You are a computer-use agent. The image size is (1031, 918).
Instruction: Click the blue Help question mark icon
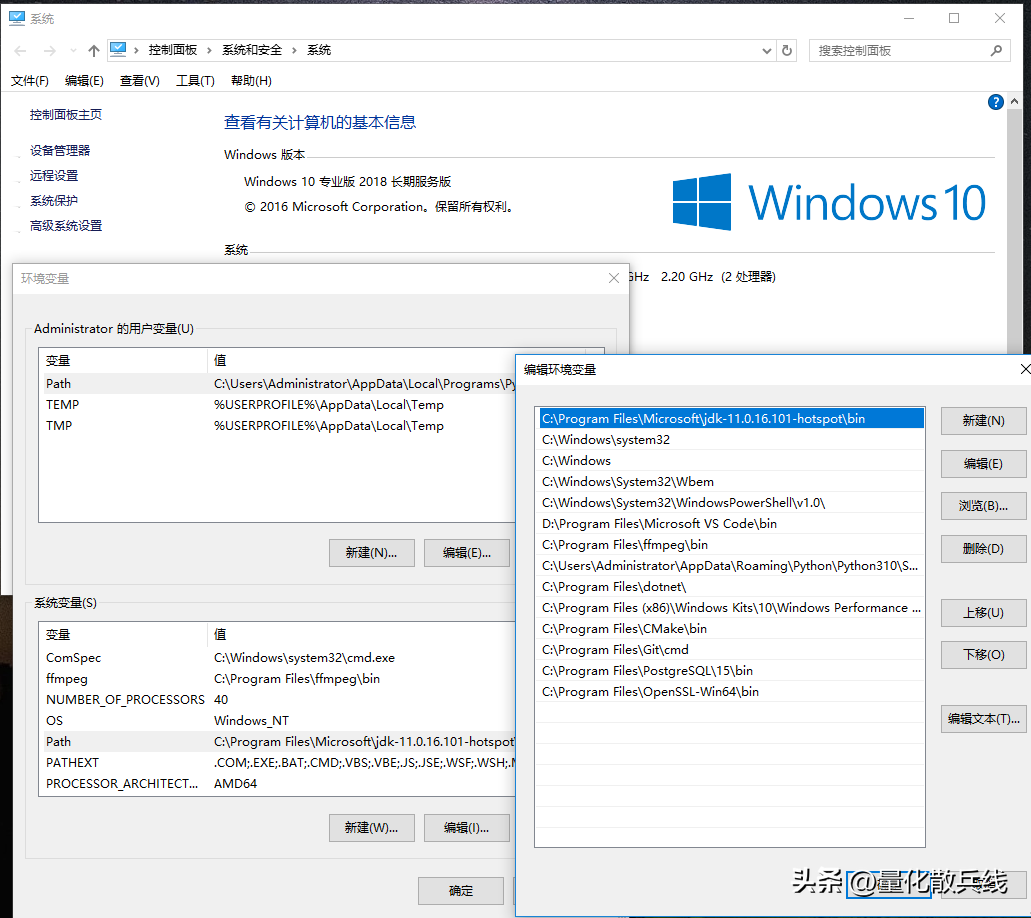point(995,102)
